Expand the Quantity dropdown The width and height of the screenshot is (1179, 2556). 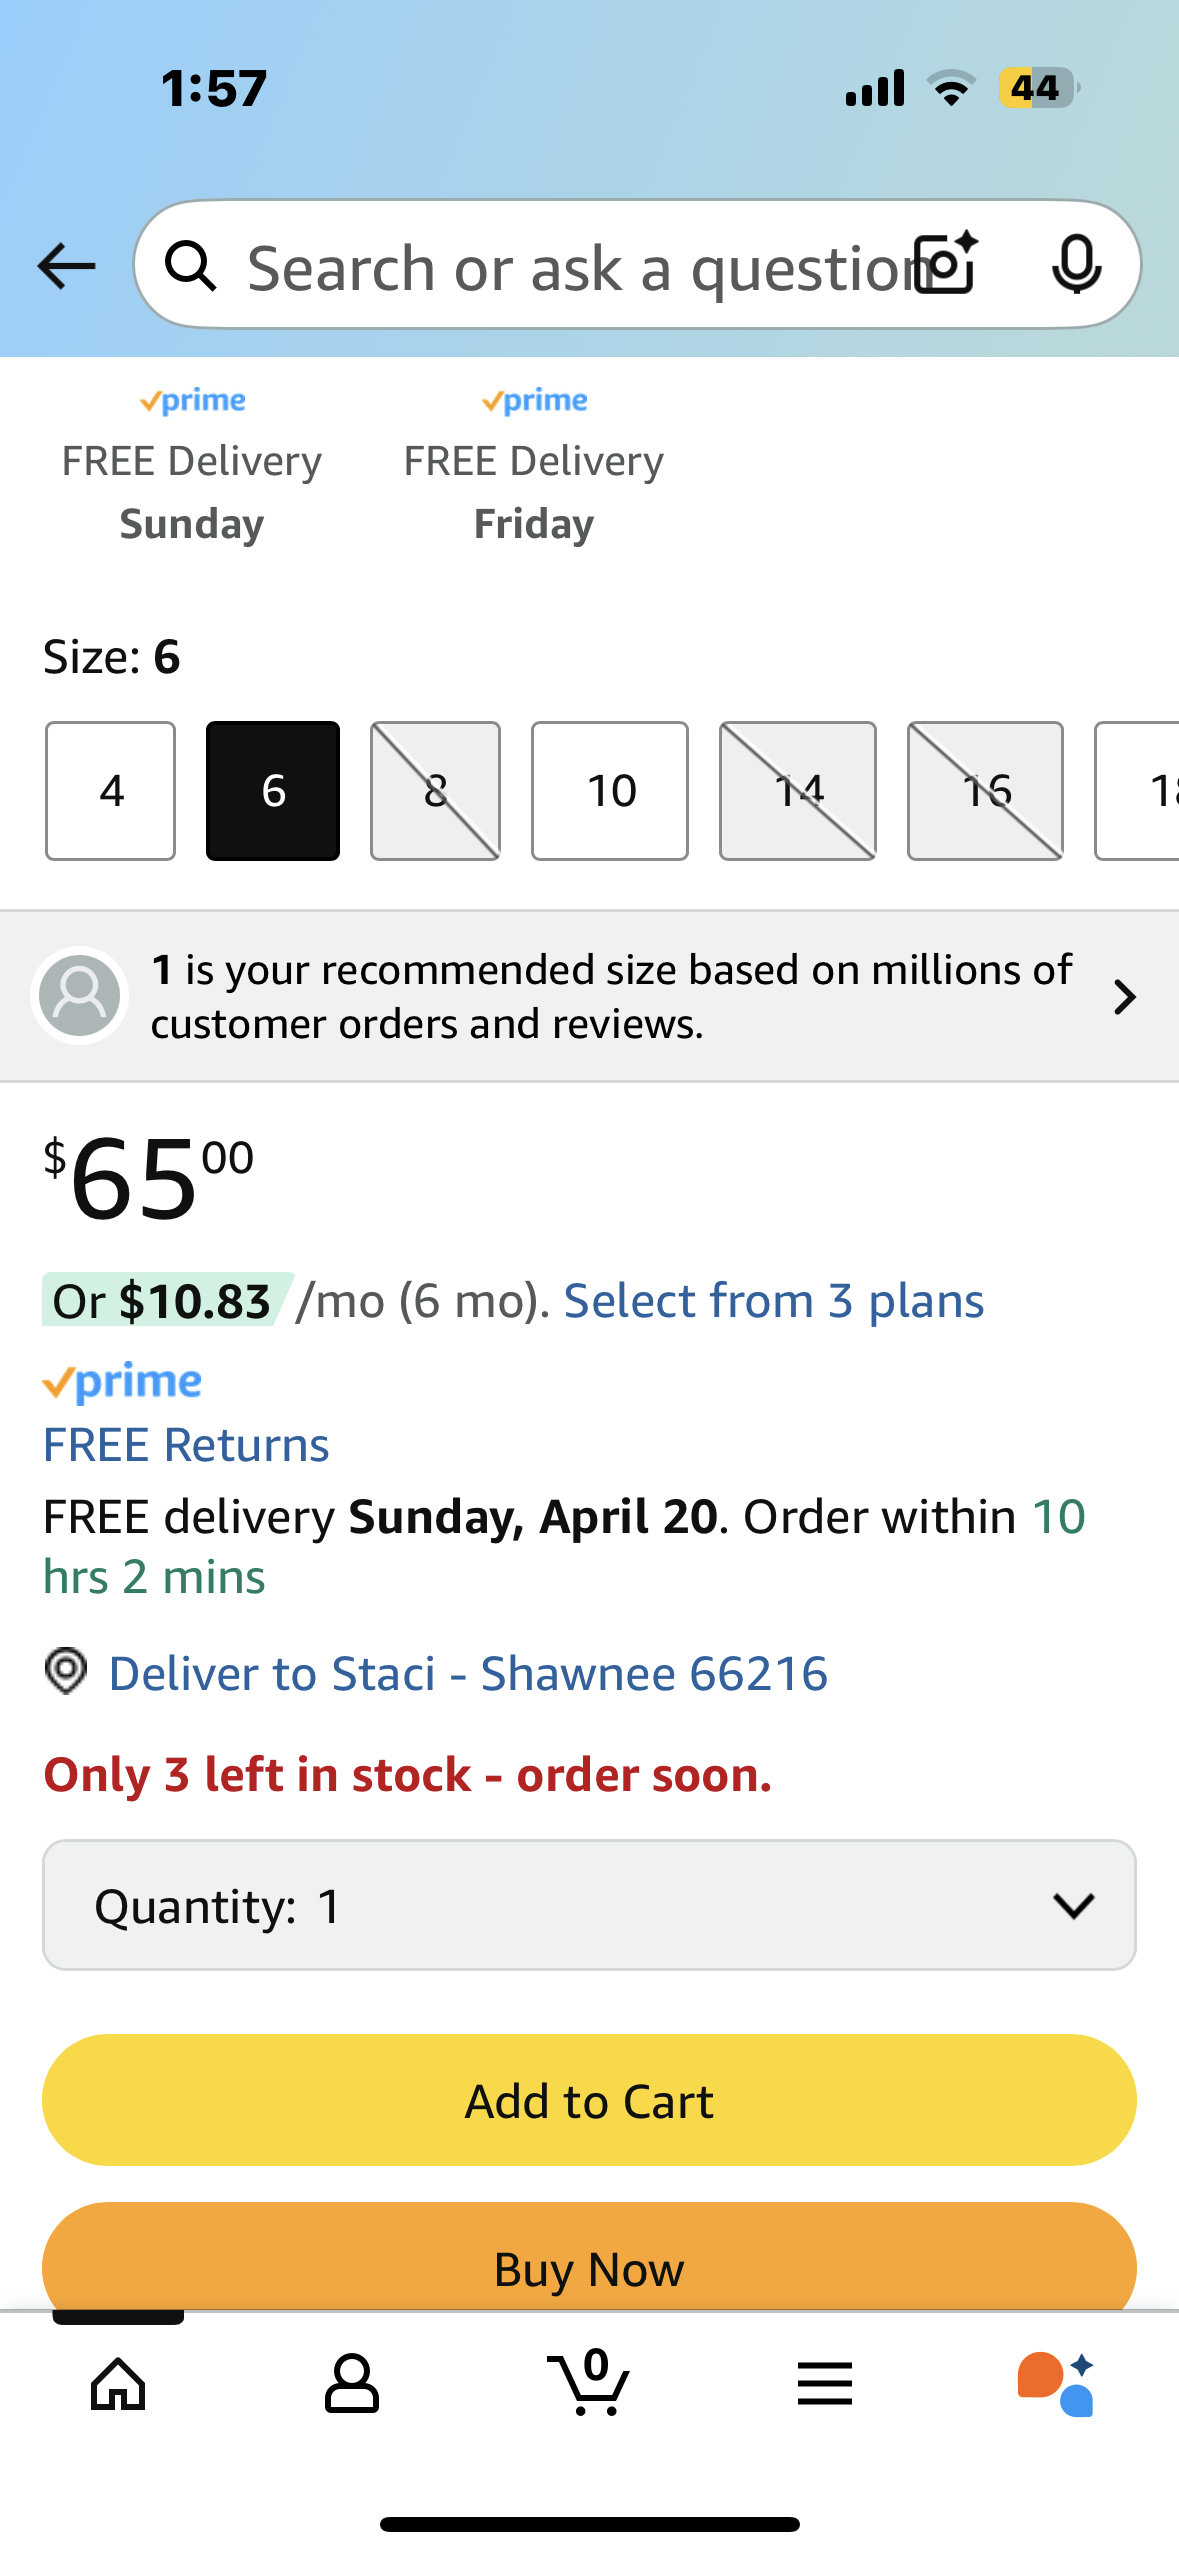pos(589,1905)
